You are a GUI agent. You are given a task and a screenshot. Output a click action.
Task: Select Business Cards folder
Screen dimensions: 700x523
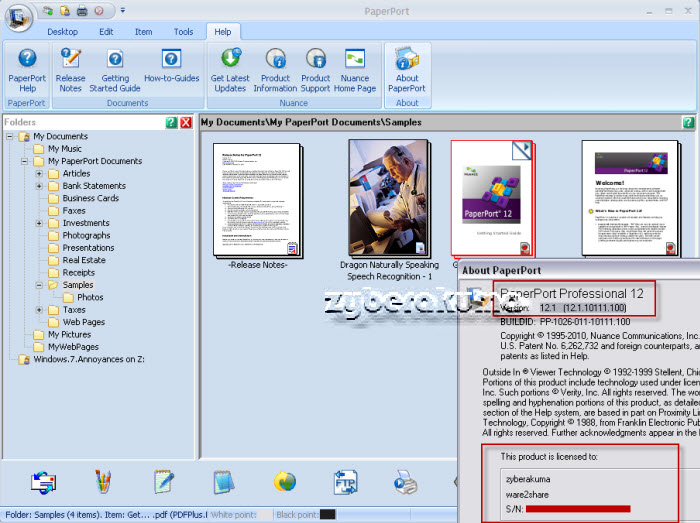coord(91,198)
